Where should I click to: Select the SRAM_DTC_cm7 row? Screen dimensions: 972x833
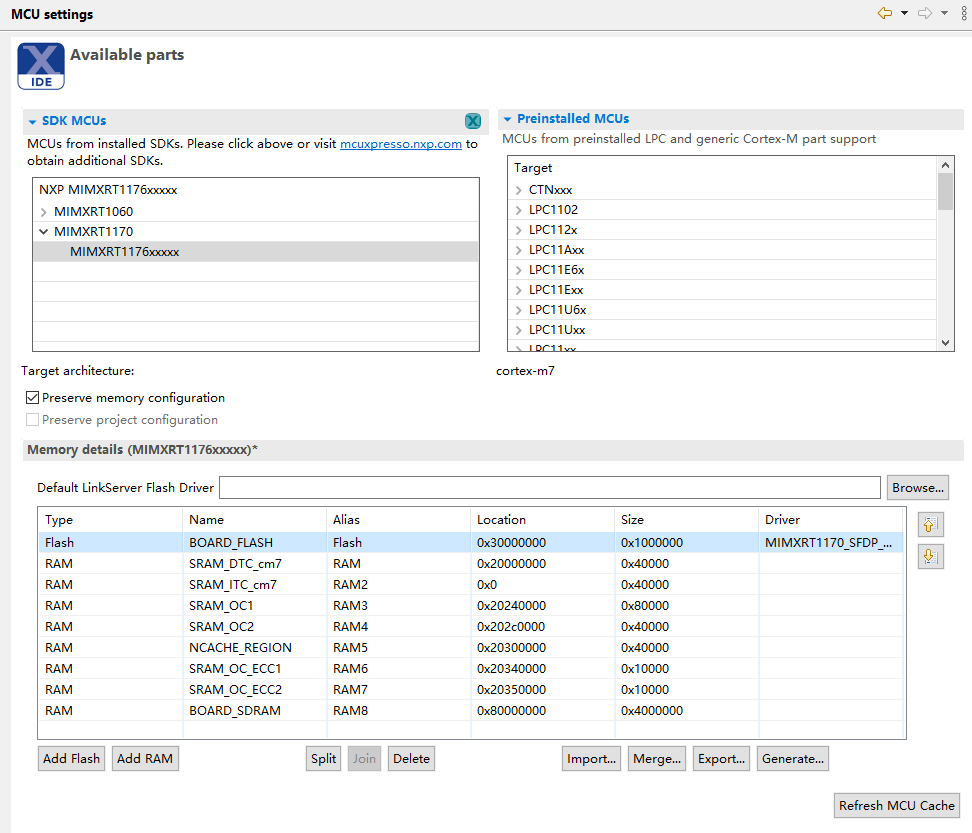point(471,563)
